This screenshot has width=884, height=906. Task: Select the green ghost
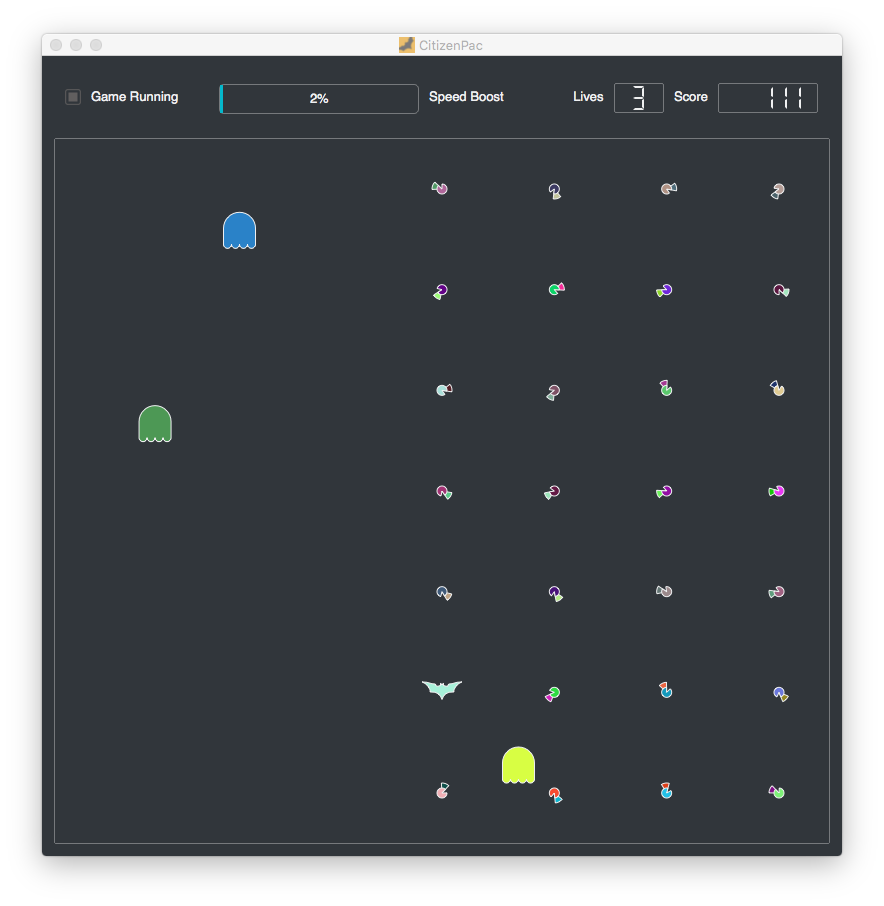[155, 424]
